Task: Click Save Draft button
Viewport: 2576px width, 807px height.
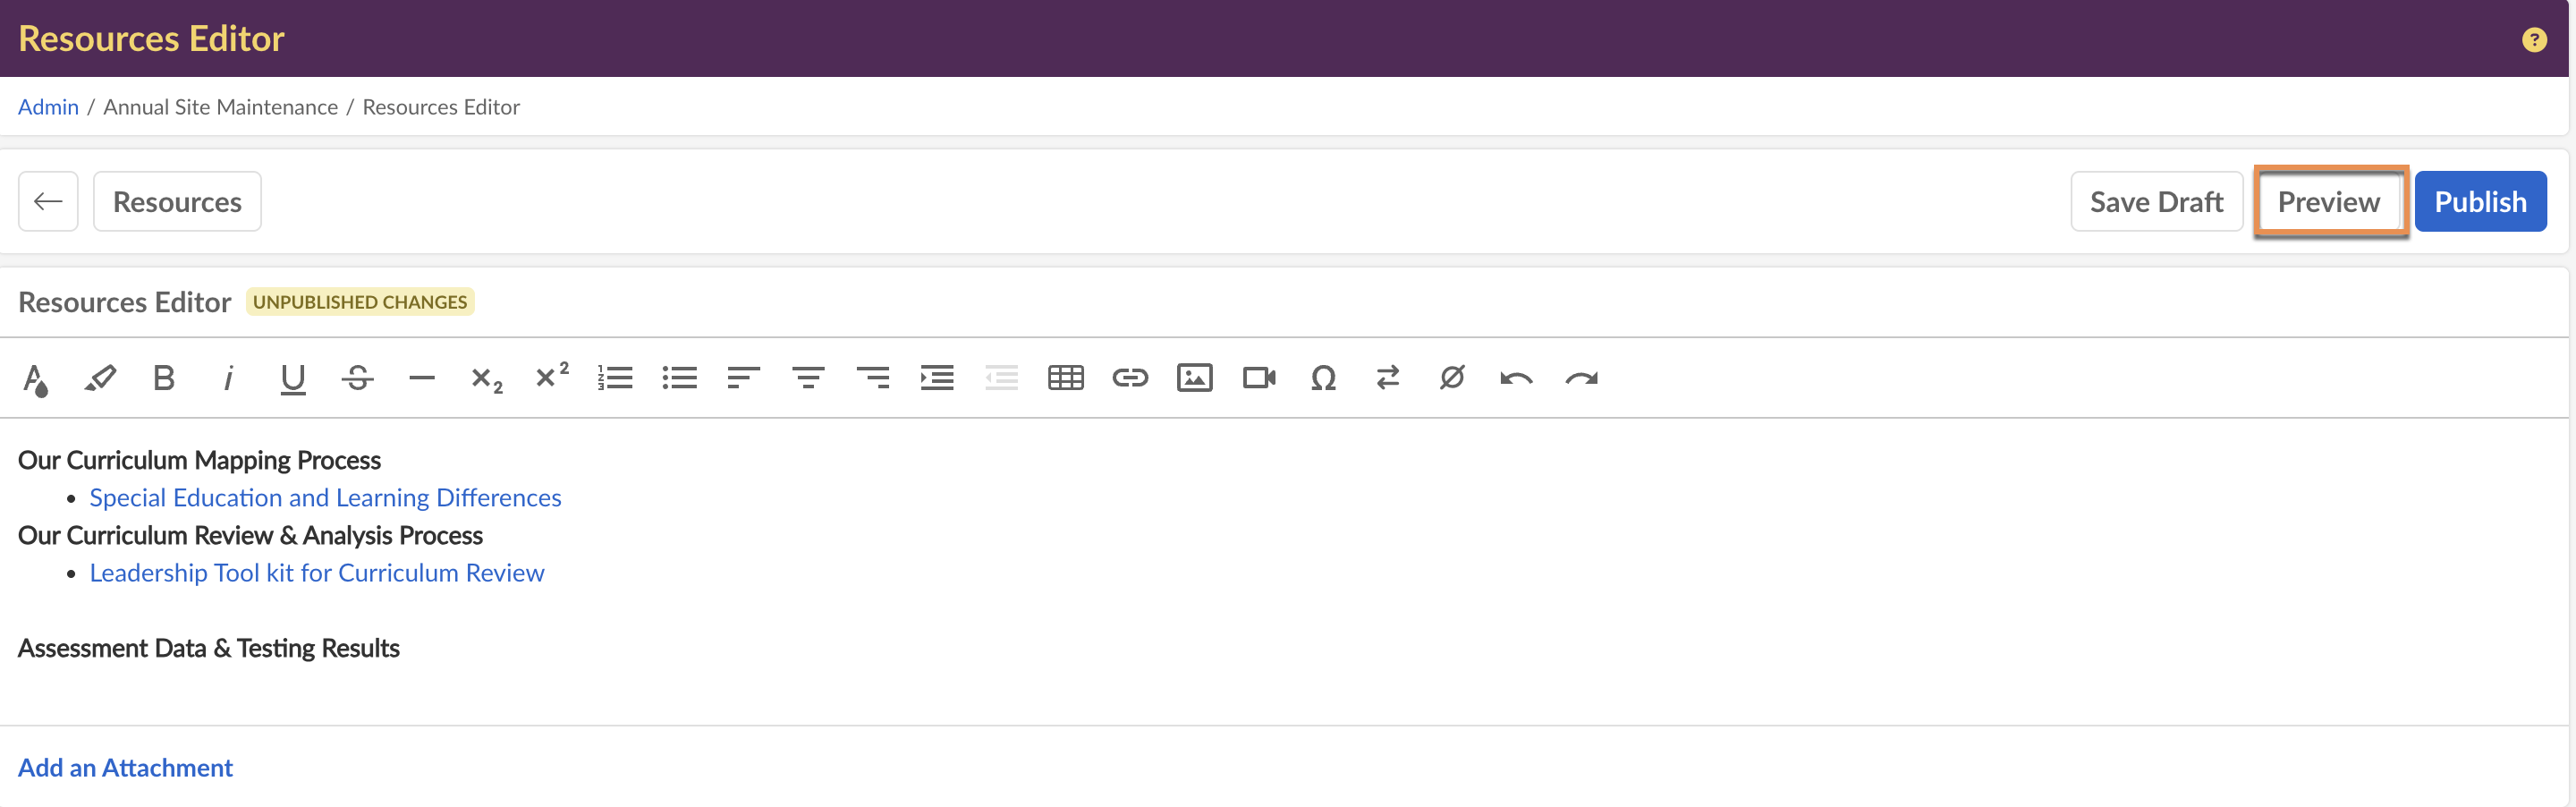Action: (x=2156, y=202)
